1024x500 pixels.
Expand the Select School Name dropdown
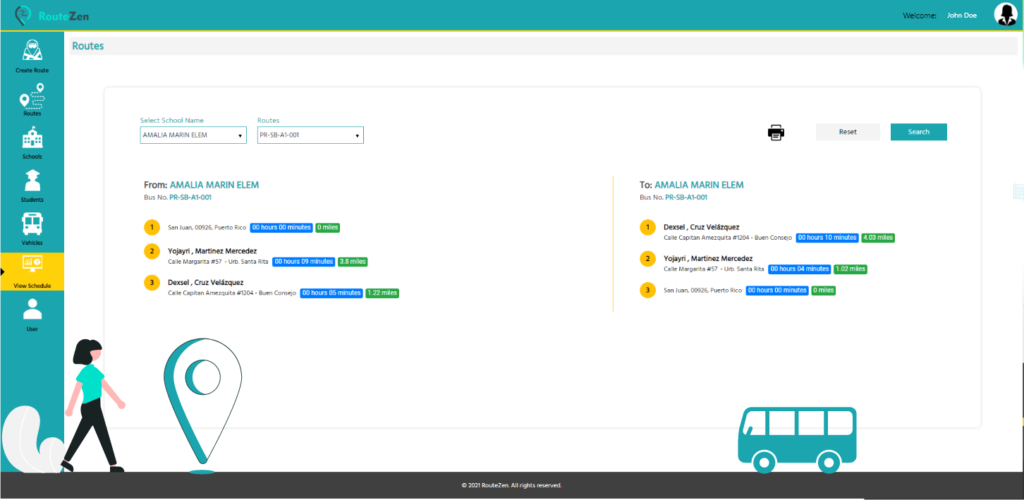[x=193, y=135]
